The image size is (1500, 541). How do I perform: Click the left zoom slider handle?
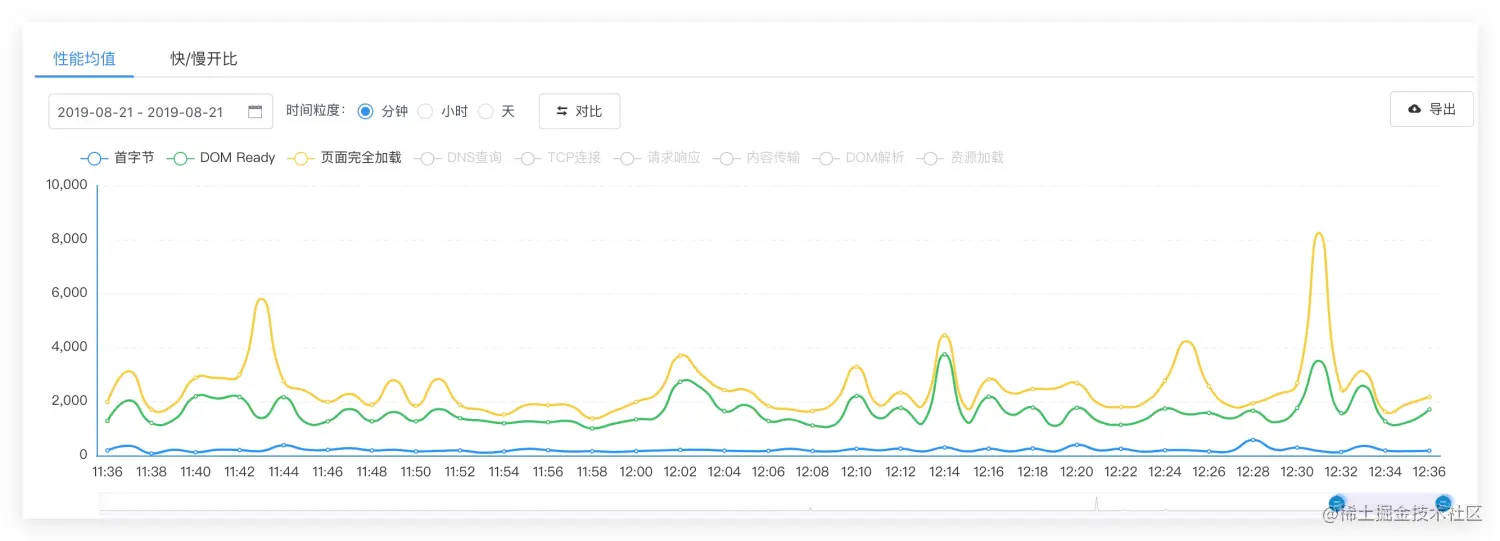pyautogui.click(x=1336, y=503)
